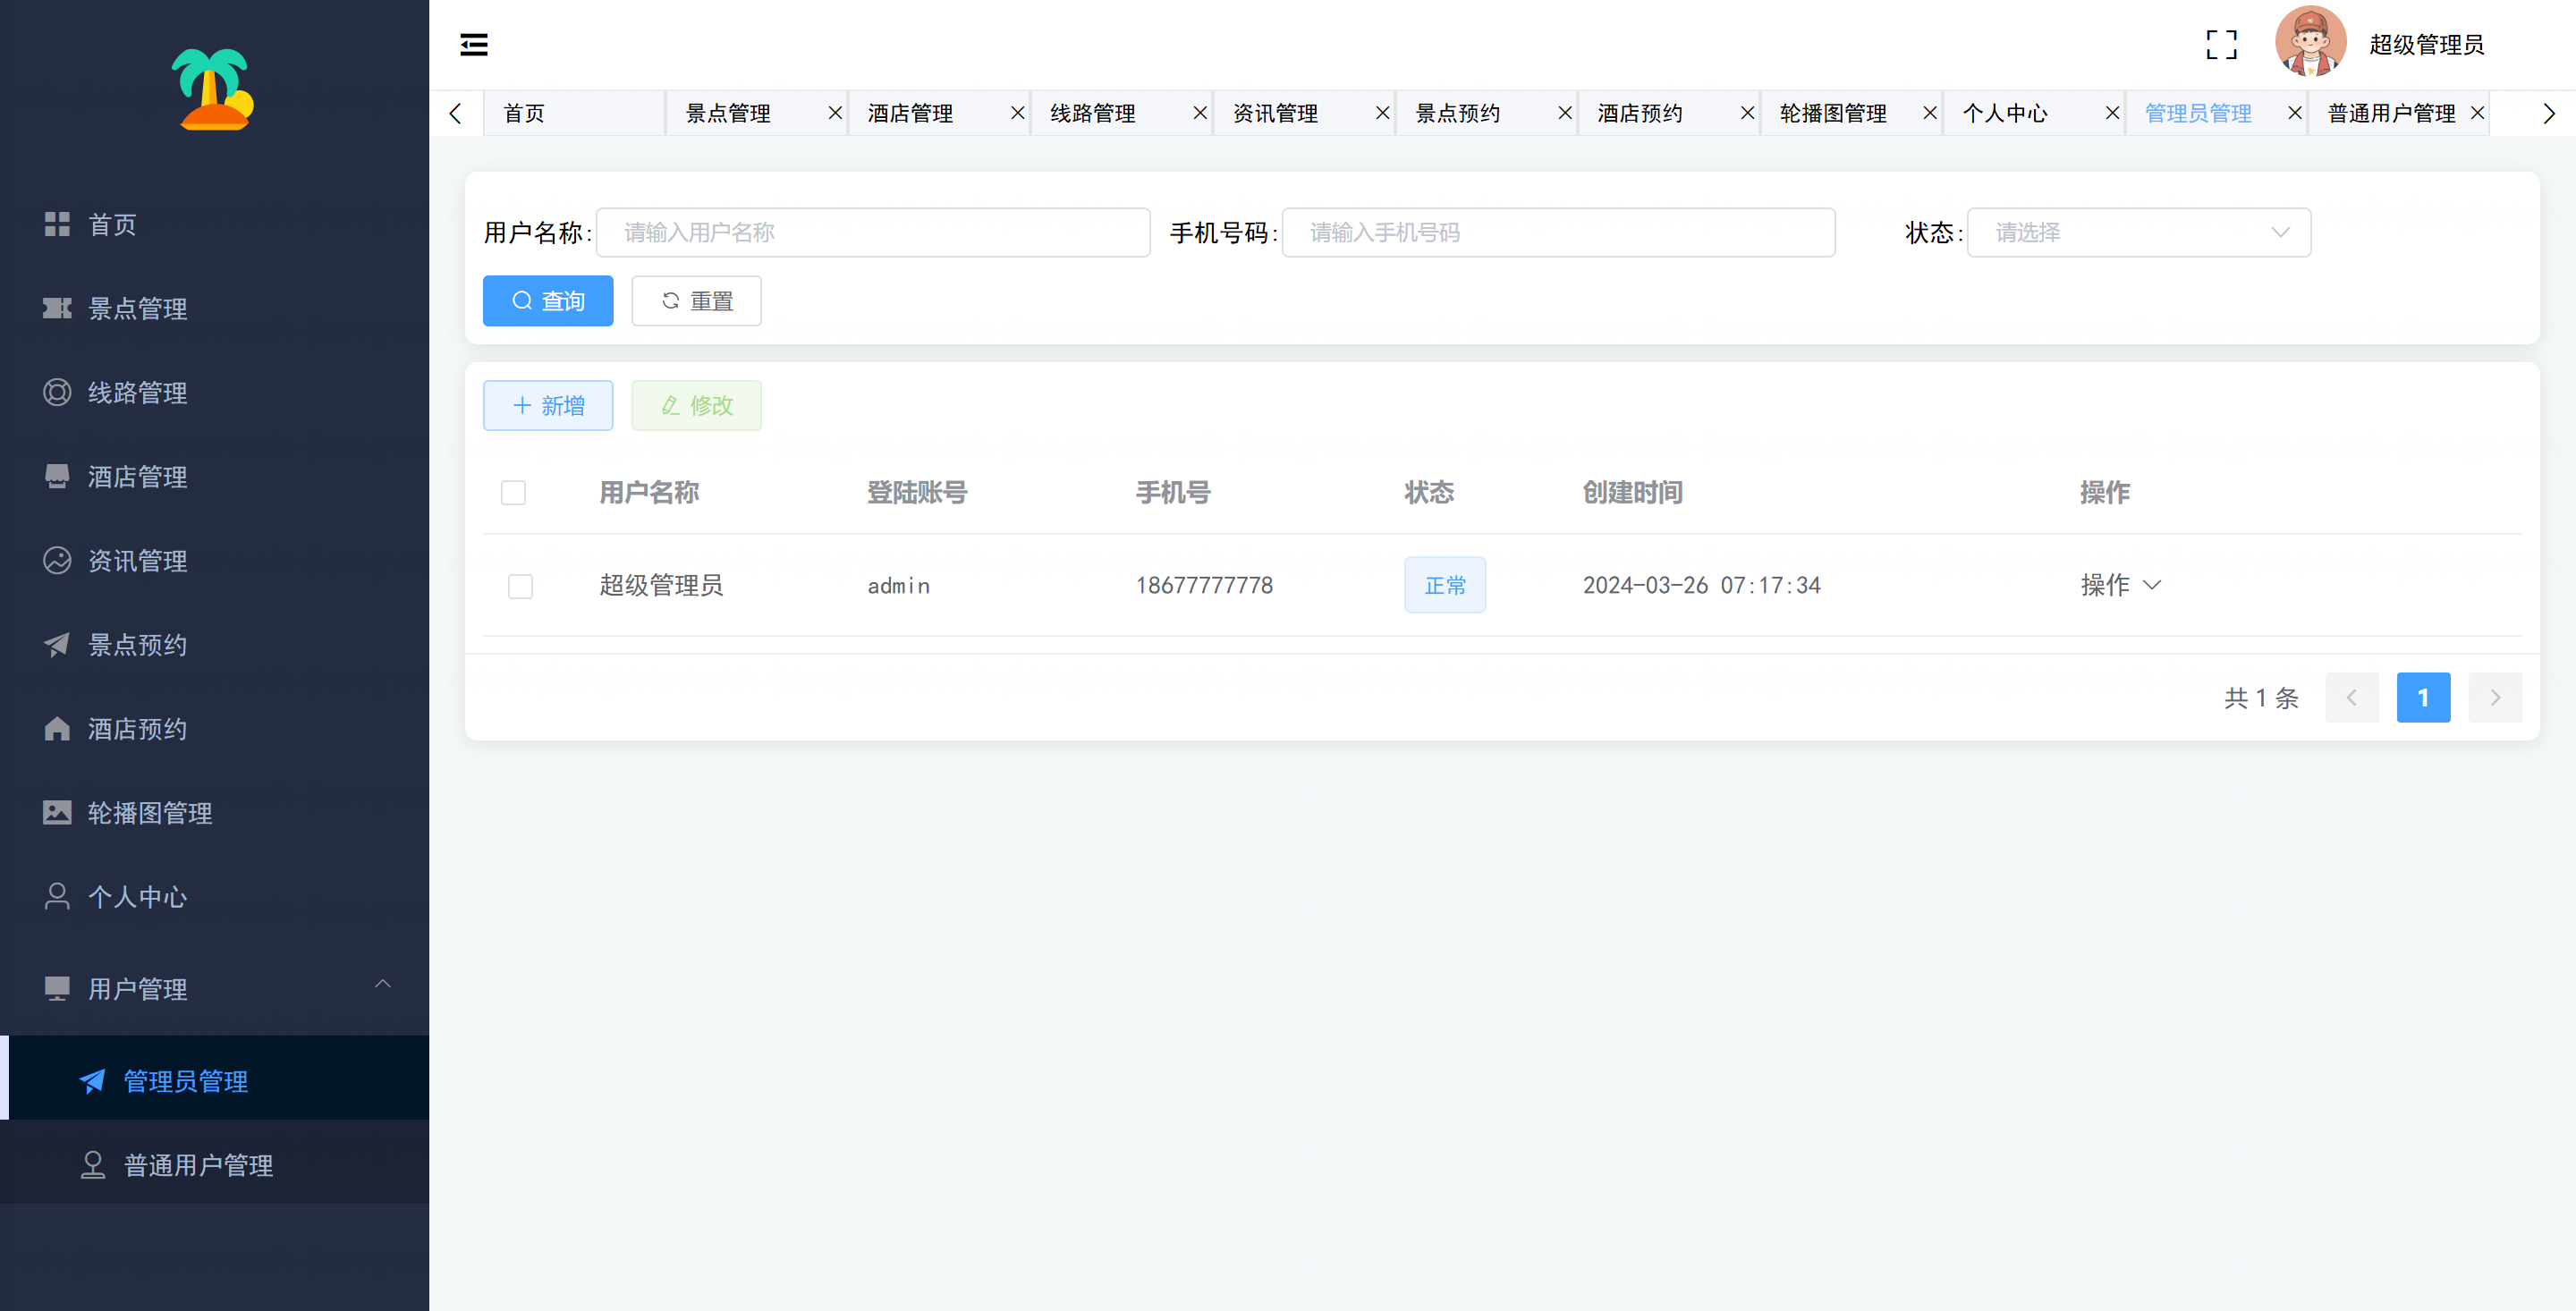Switch to the 酒店预约 tab

tap(1640, 113)
